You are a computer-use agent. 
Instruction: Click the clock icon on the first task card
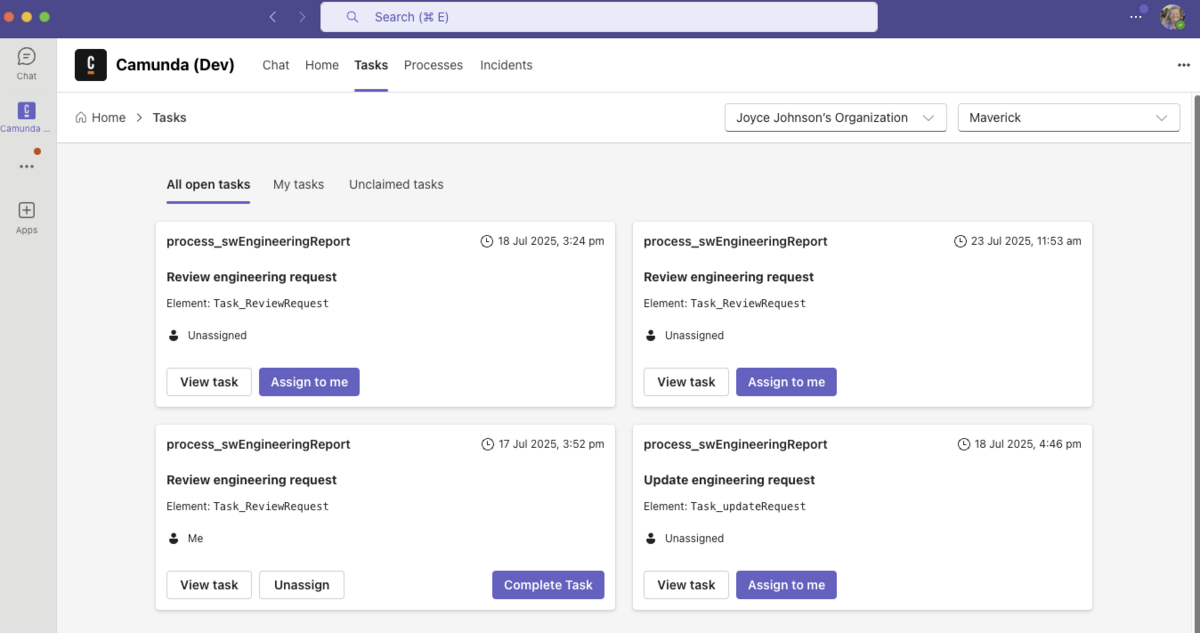(x=485, y=240)
